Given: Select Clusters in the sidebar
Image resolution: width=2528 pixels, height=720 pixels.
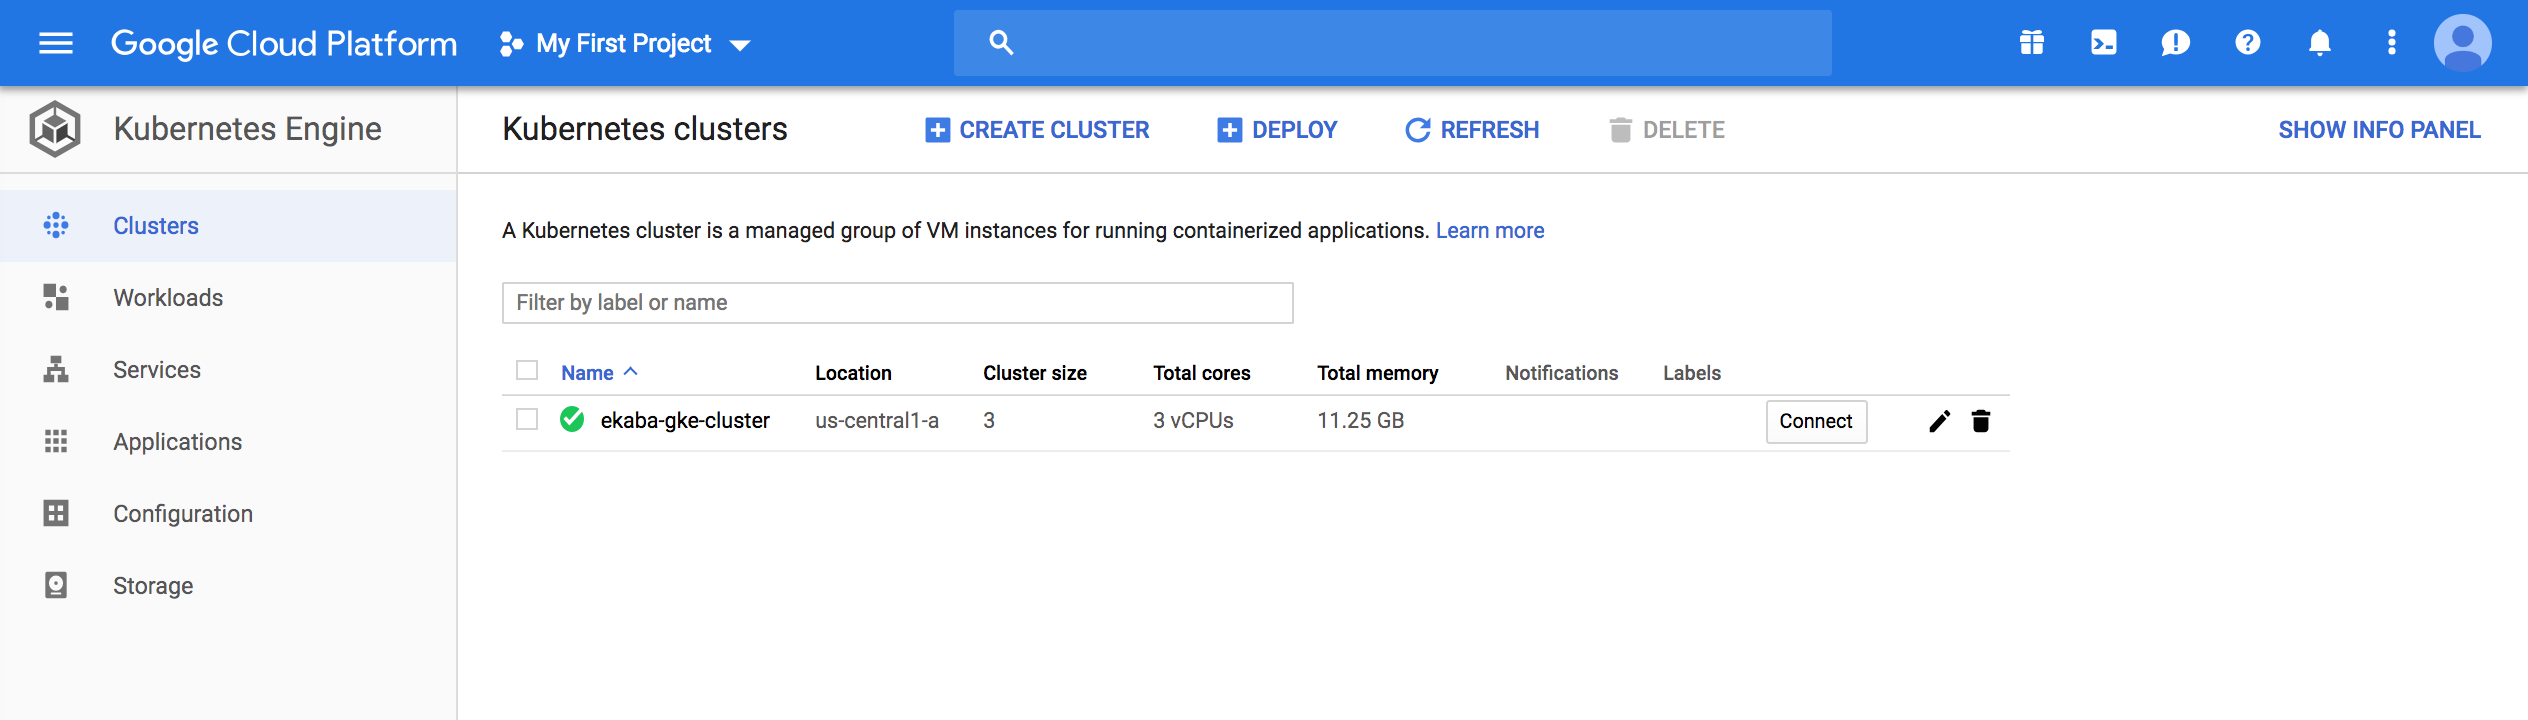Looking at the screenshot, I should 228,226.
